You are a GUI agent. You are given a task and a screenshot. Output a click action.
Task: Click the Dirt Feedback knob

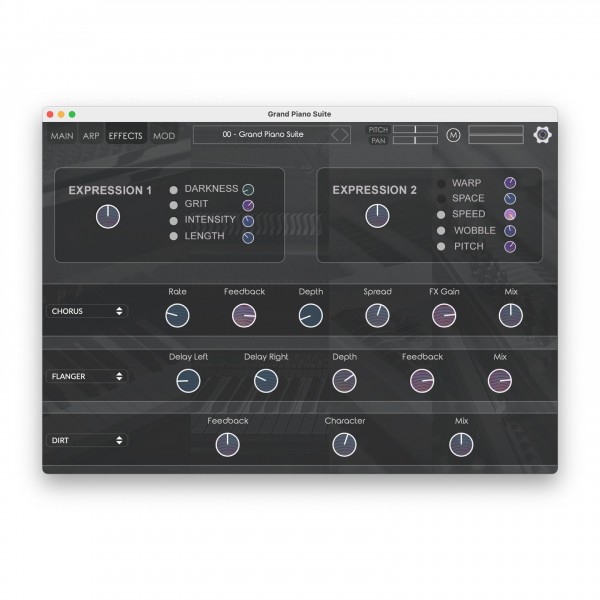(227, 445)
